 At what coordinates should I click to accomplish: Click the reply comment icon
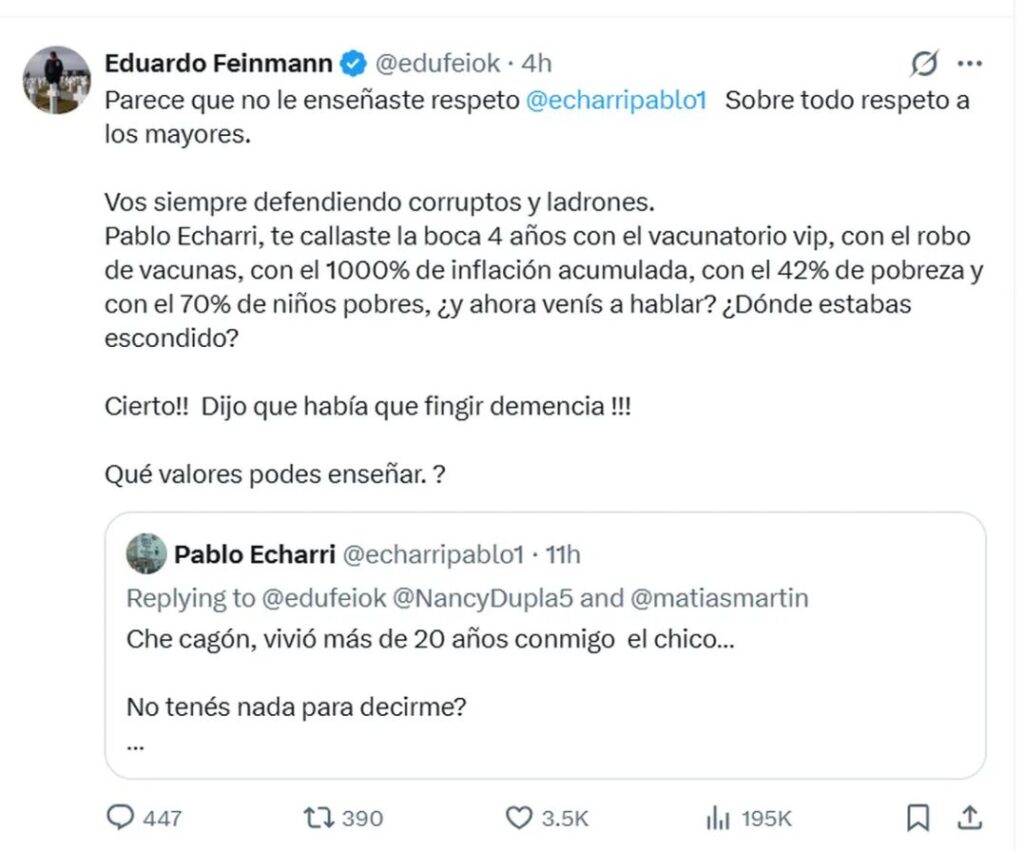pos(121,818)
